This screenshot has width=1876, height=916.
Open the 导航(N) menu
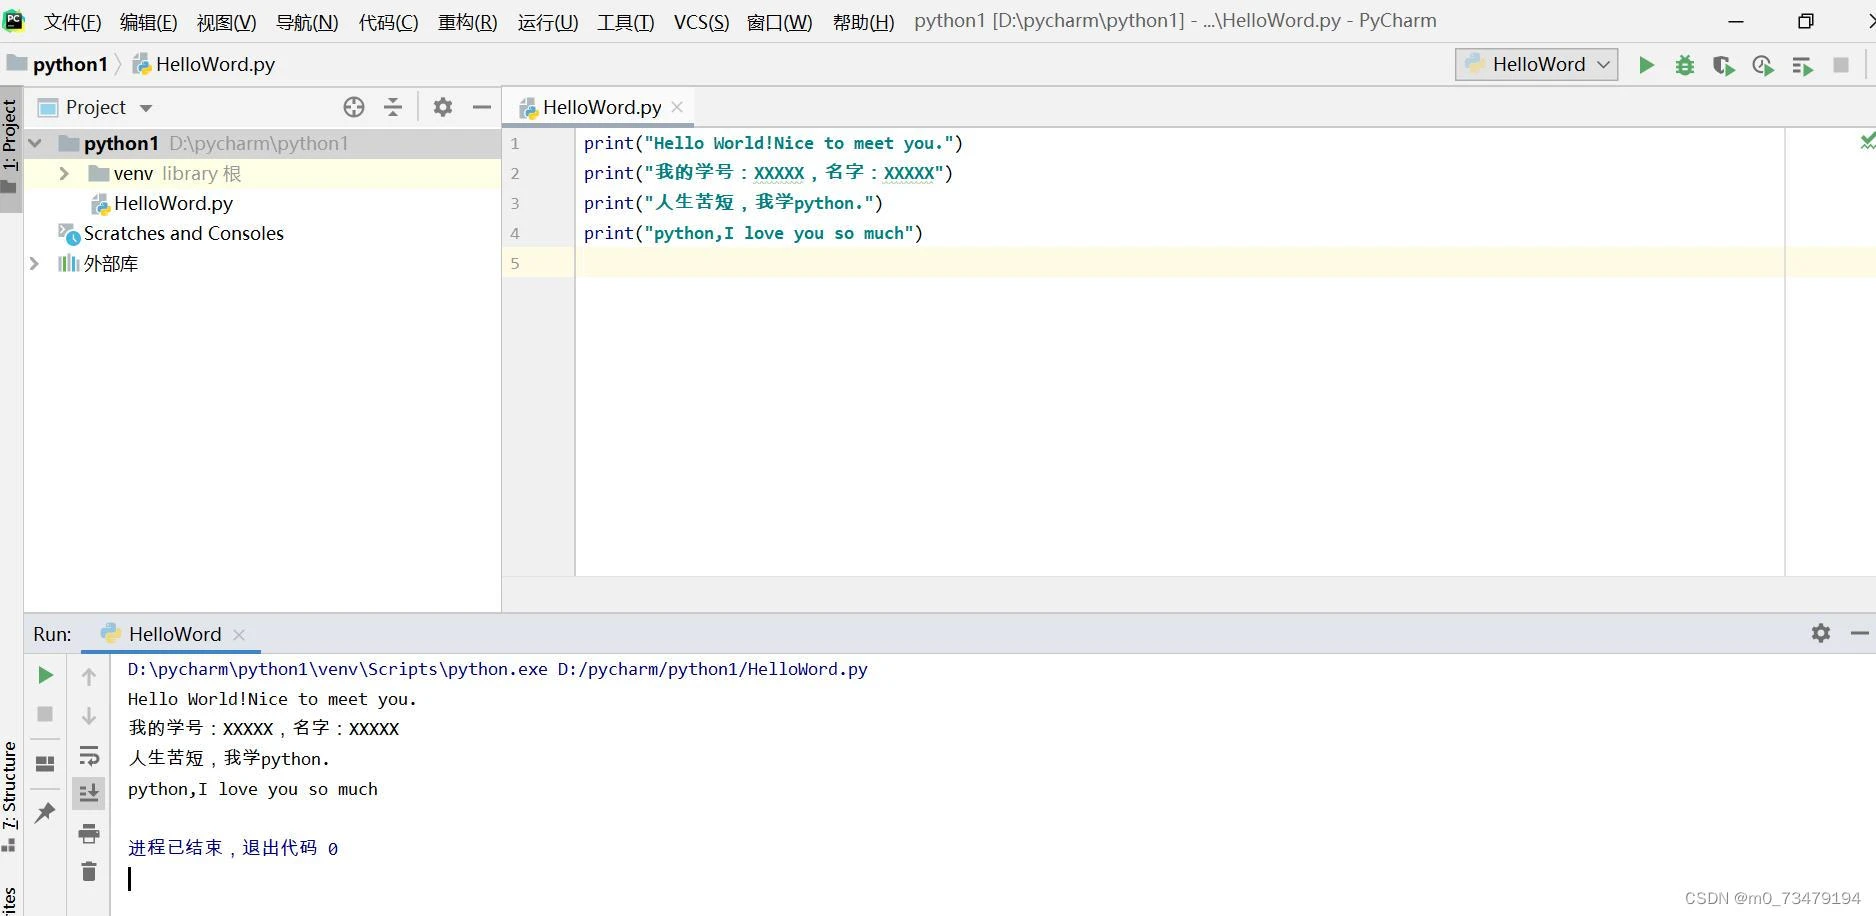click(307, 22)
